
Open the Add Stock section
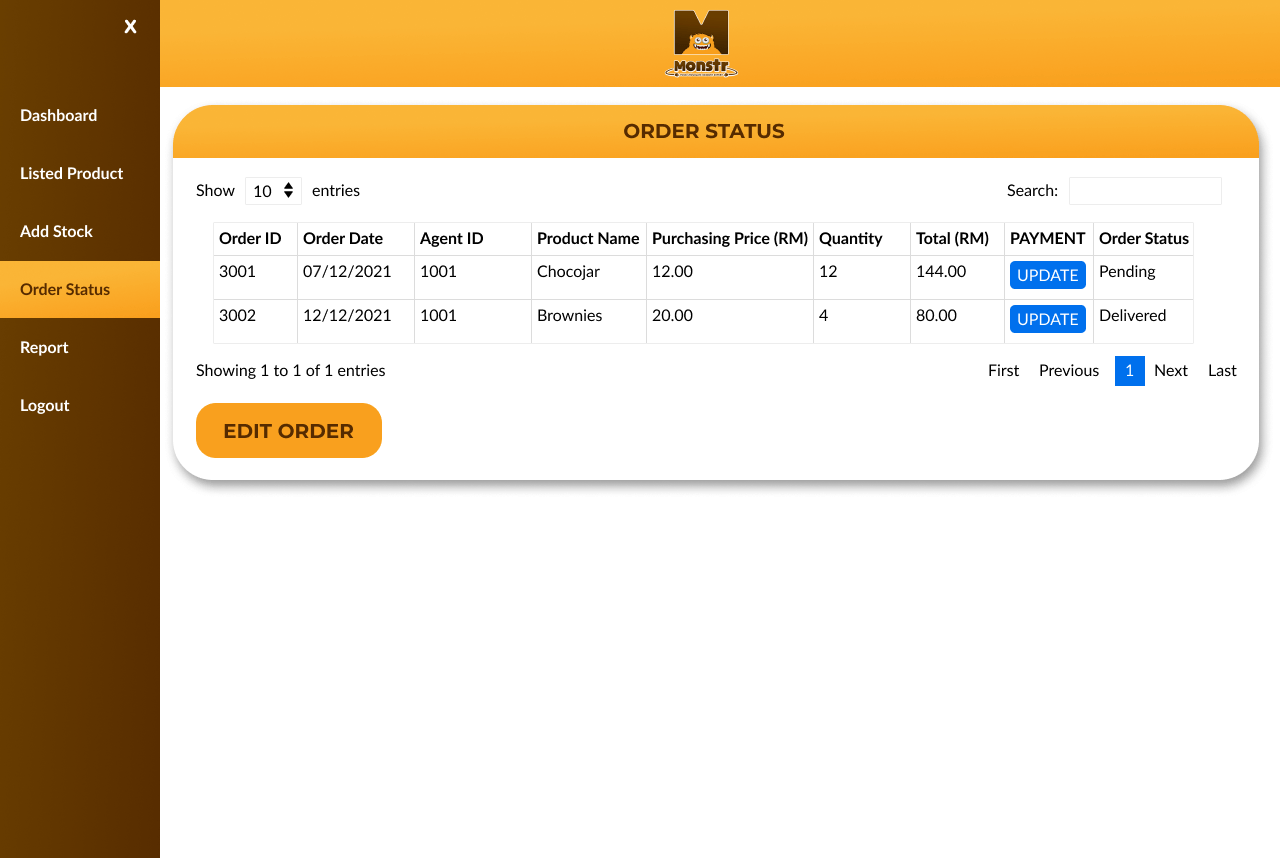coord(56,231)
